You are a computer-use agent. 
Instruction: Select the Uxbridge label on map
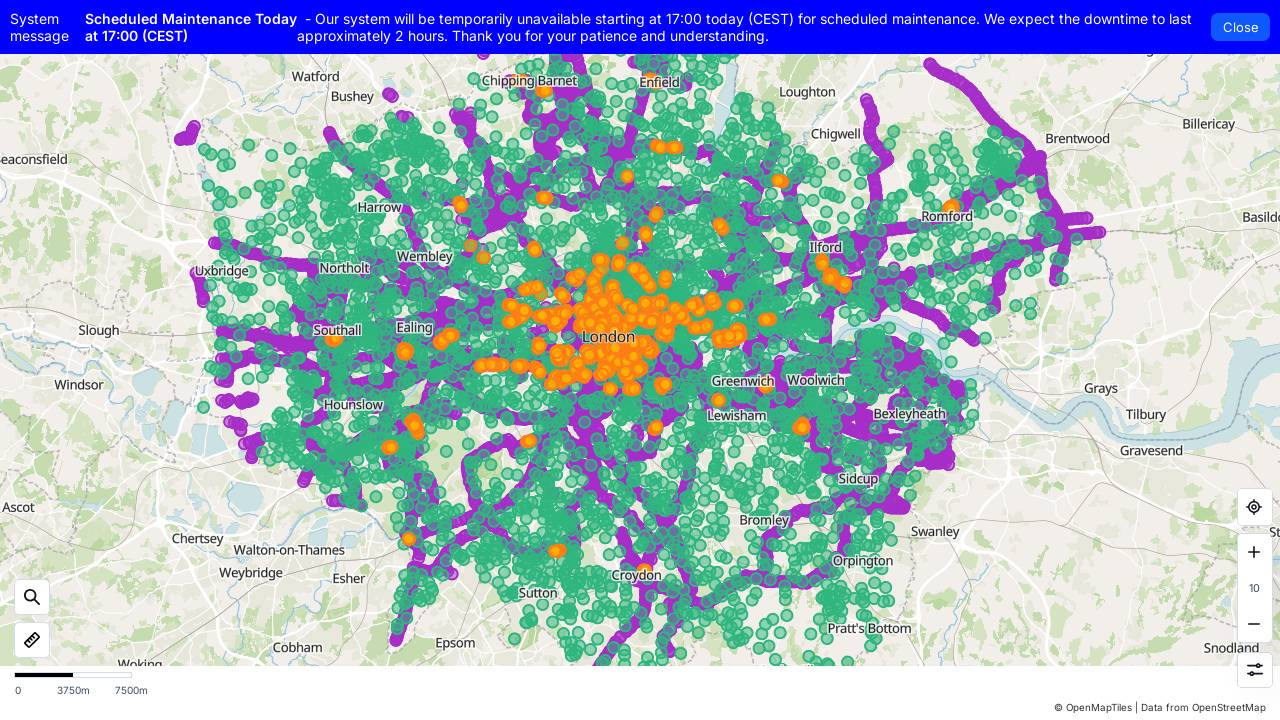click(x=221, y=271)
